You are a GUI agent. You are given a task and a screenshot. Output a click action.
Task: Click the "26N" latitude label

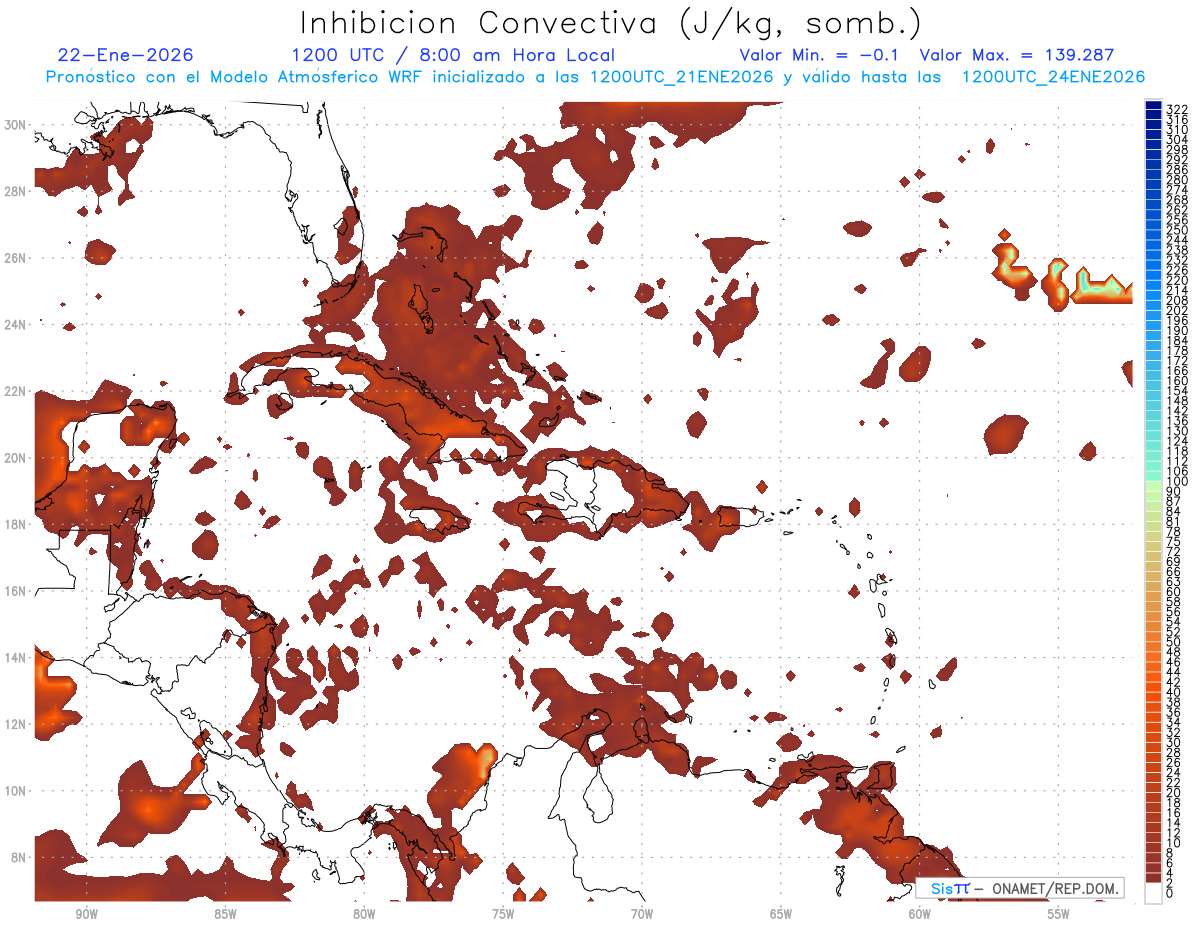click(x=15, y=257)
